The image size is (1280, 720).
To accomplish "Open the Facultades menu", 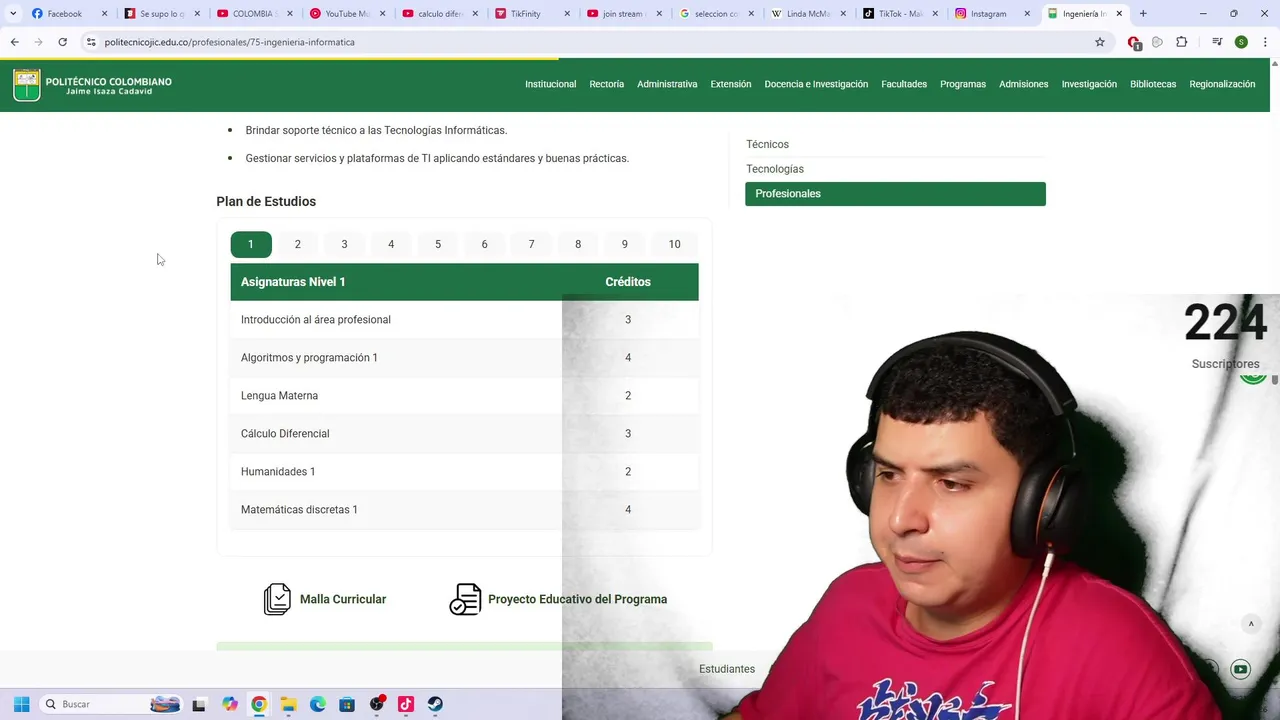I will (x=904, y=84).
